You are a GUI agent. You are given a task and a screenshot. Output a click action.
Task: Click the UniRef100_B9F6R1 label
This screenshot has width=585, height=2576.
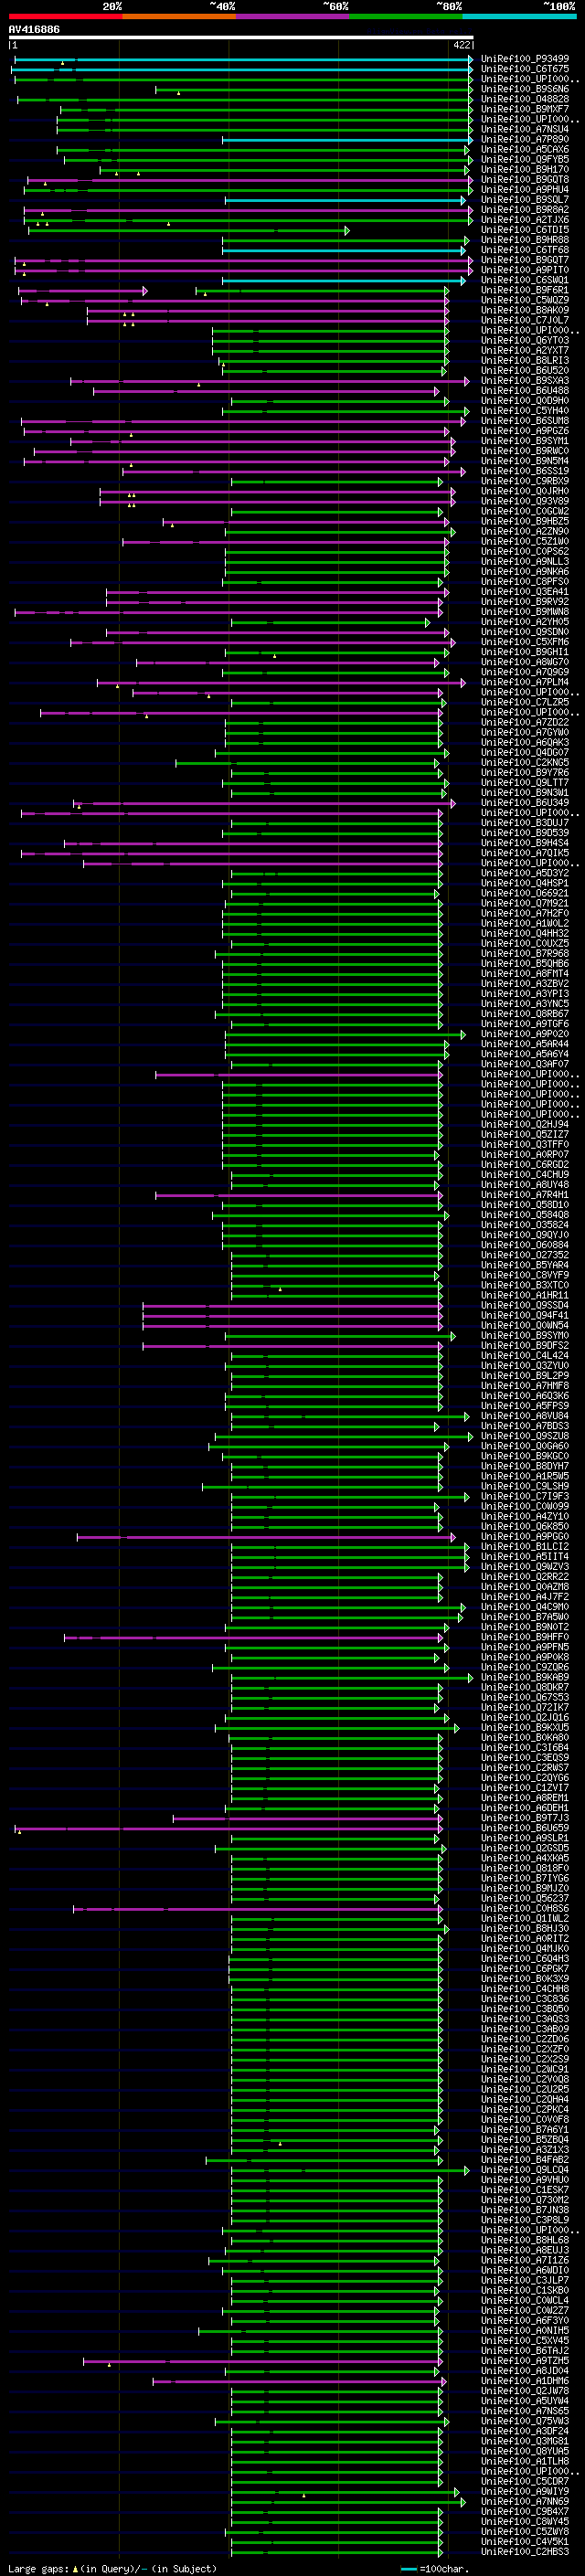click(x=525, y=290)
